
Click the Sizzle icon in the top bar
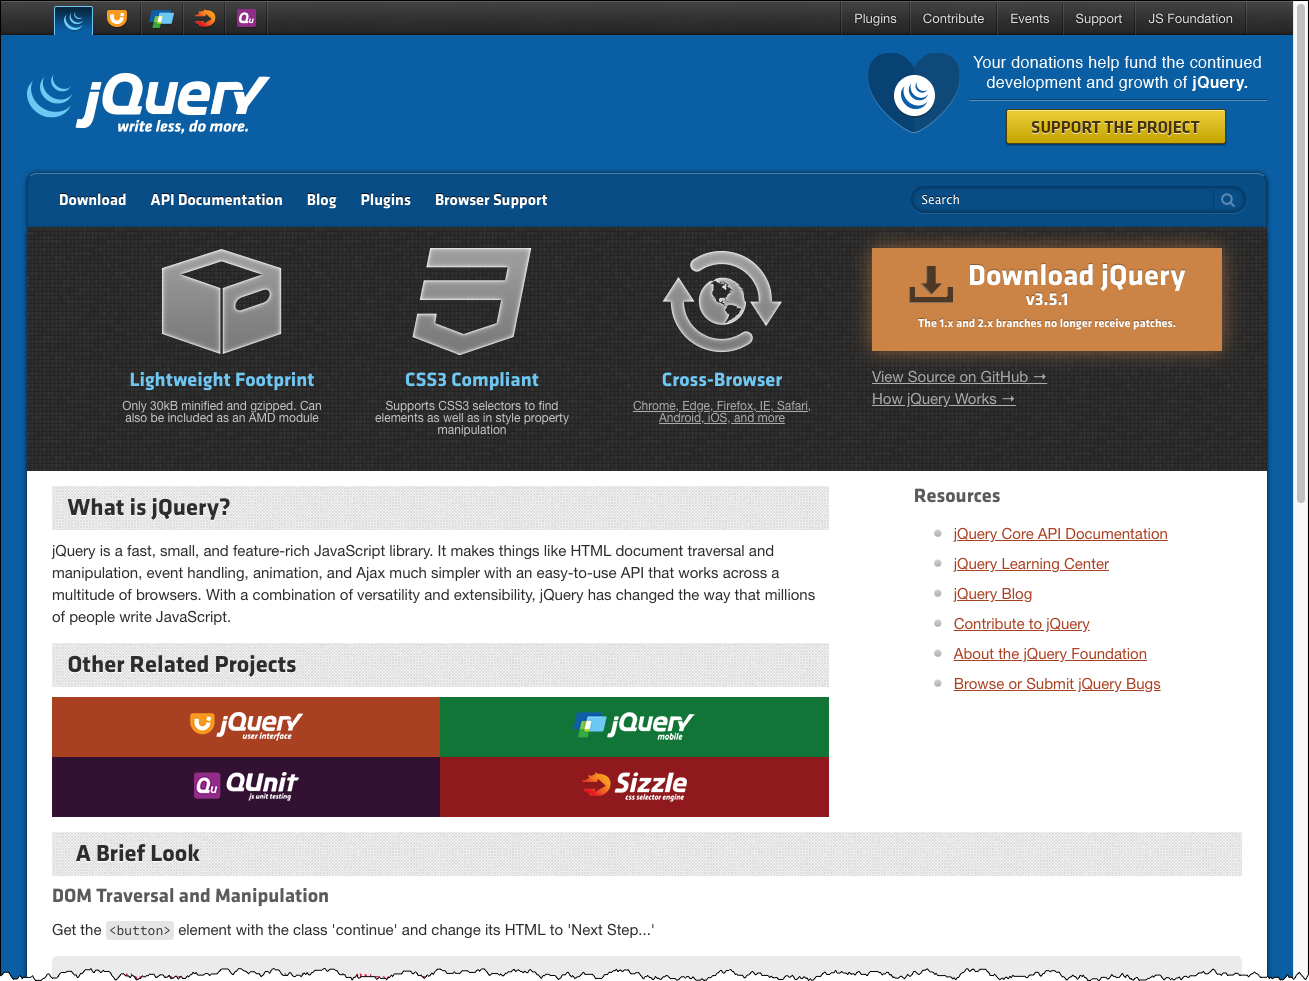(x=203, y=18)
